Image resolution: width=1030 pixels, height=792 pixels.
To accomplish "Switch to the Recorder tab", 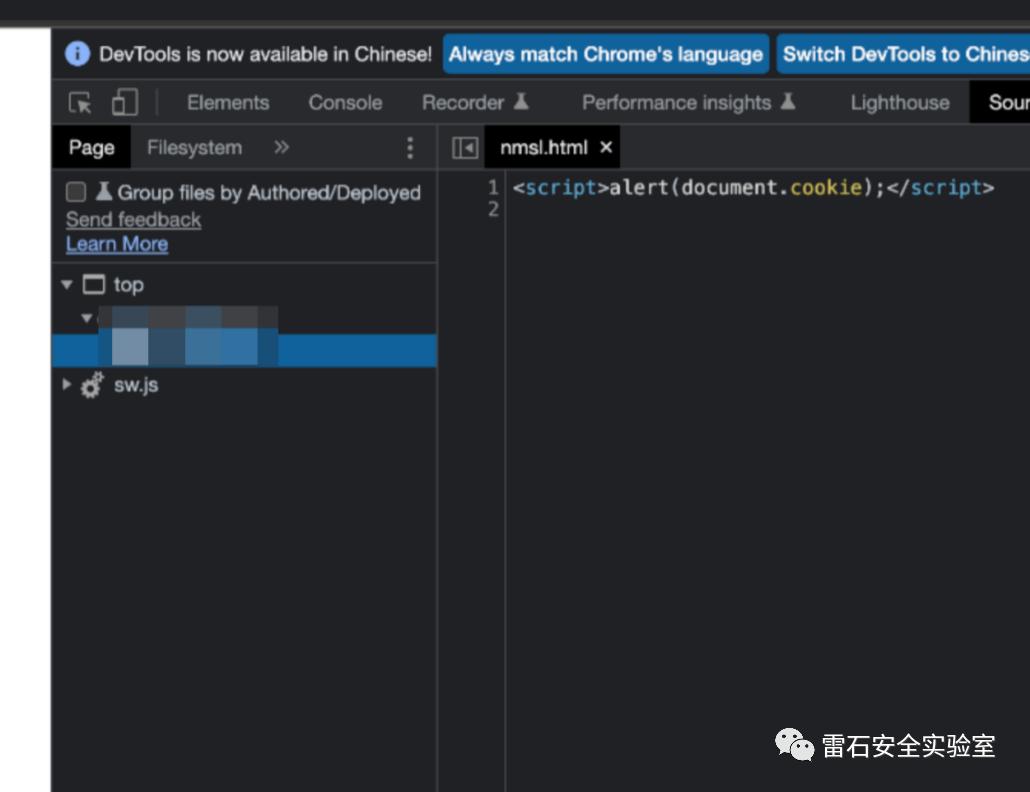I will pos(462,102).
